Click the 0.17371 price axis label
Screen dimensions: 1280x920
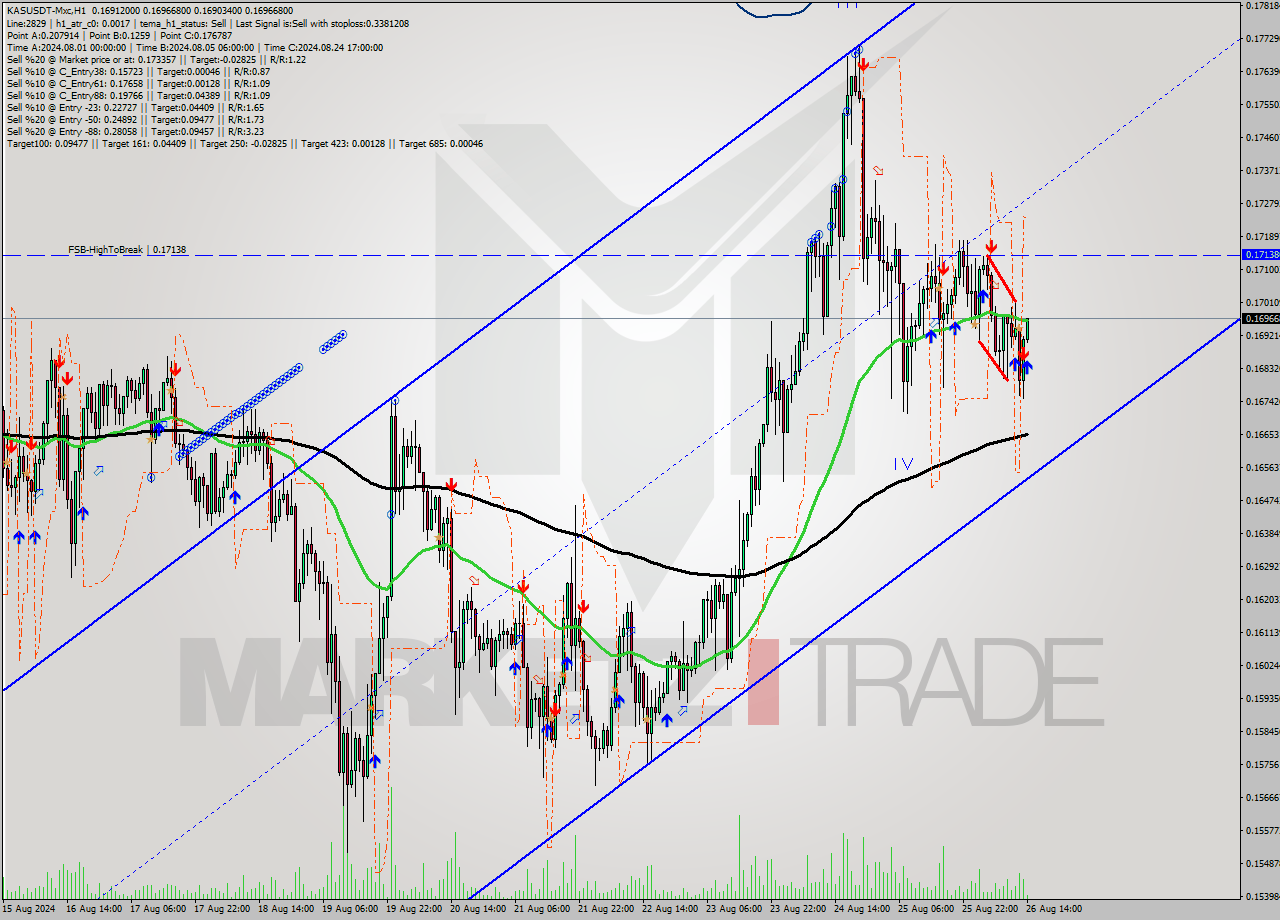1263,171
